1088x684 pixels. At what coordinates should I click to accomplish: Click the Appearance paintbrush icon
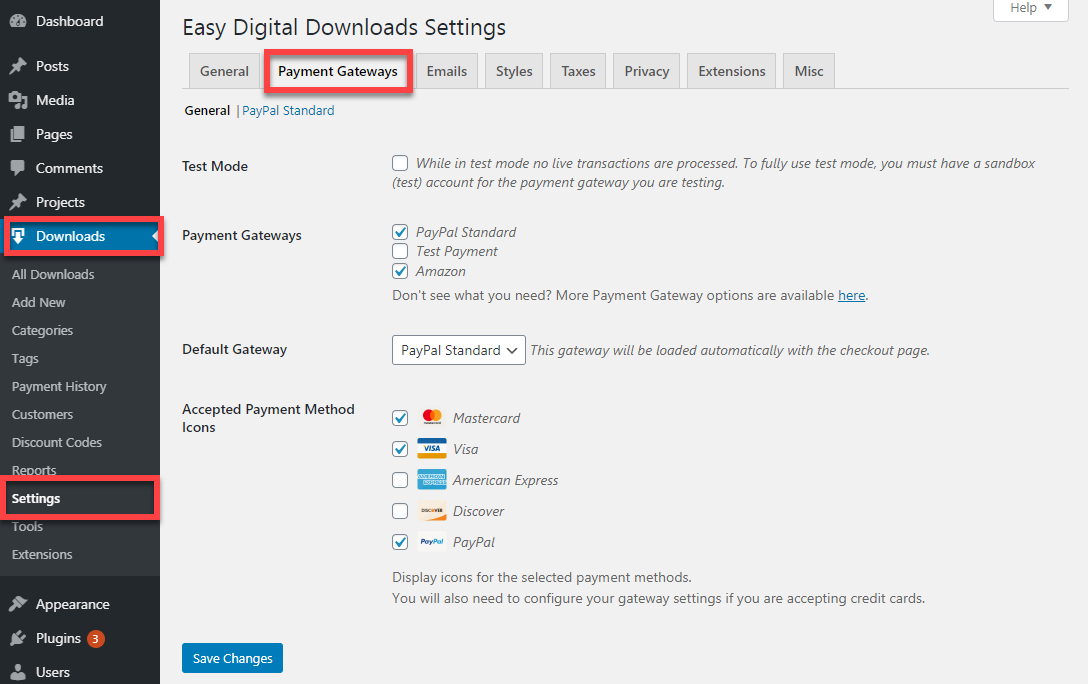[x=18, y=604]
